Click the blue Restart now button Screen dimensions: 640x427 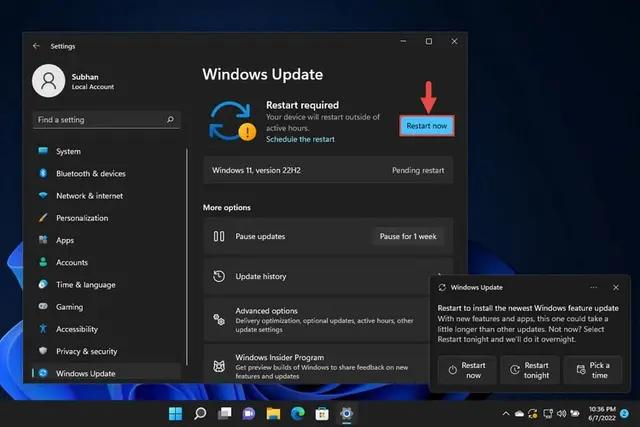click(427, 126)
